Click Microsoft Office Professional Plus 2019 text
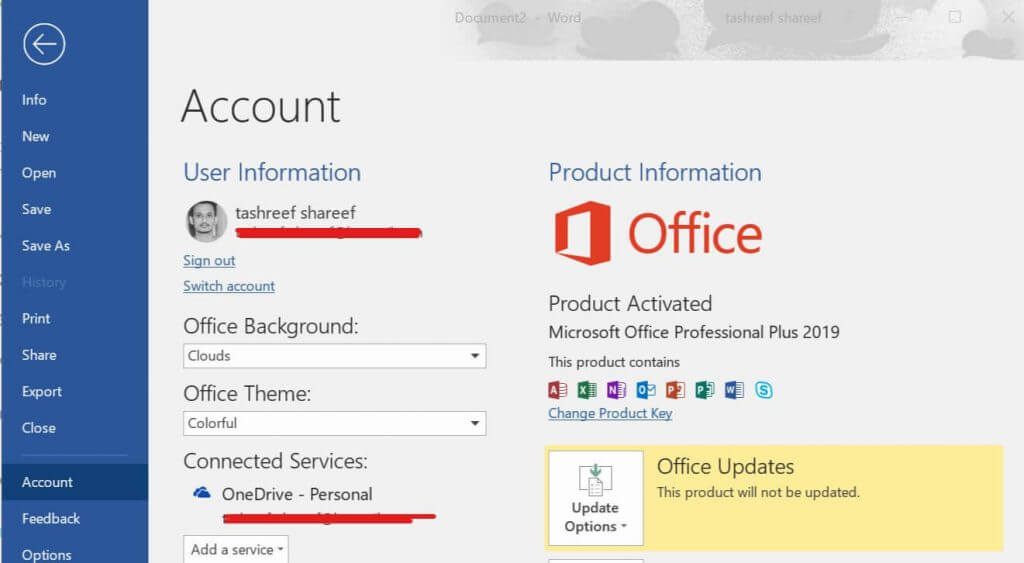Viewport: 1024px width, 563px height. pyautogui.click(x=694, y=332)
